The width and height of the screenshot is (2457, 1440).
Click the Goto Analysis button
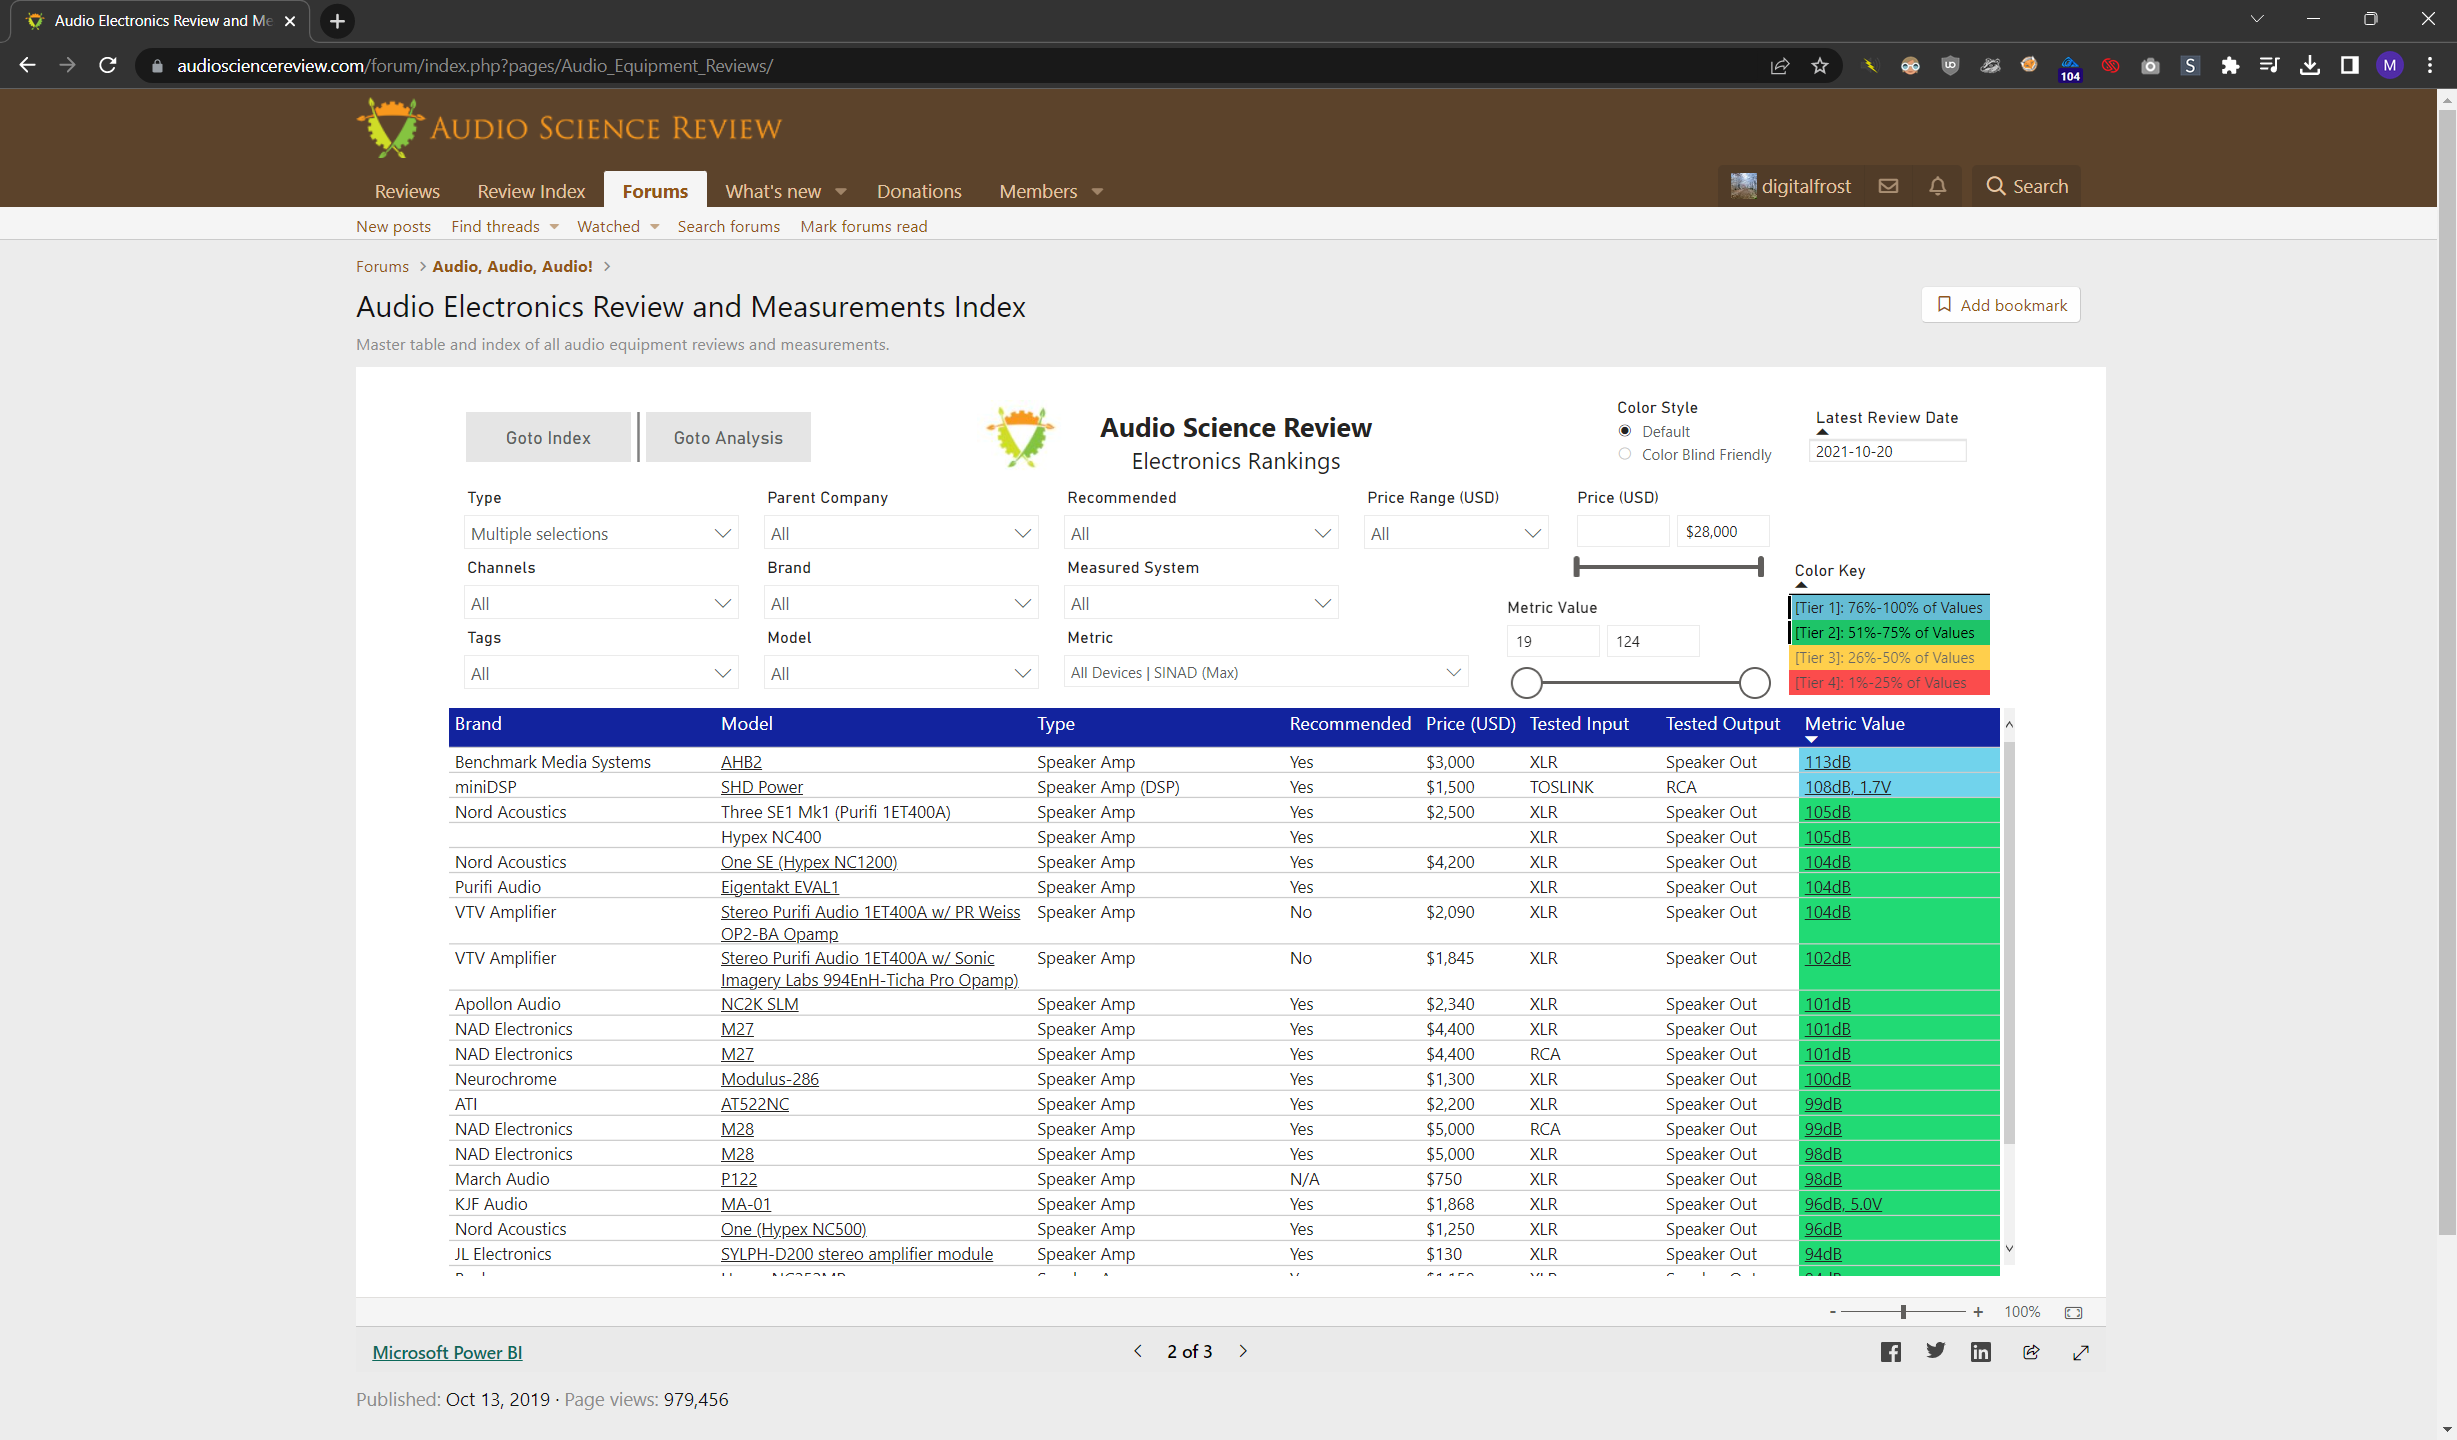coord(728,437)
